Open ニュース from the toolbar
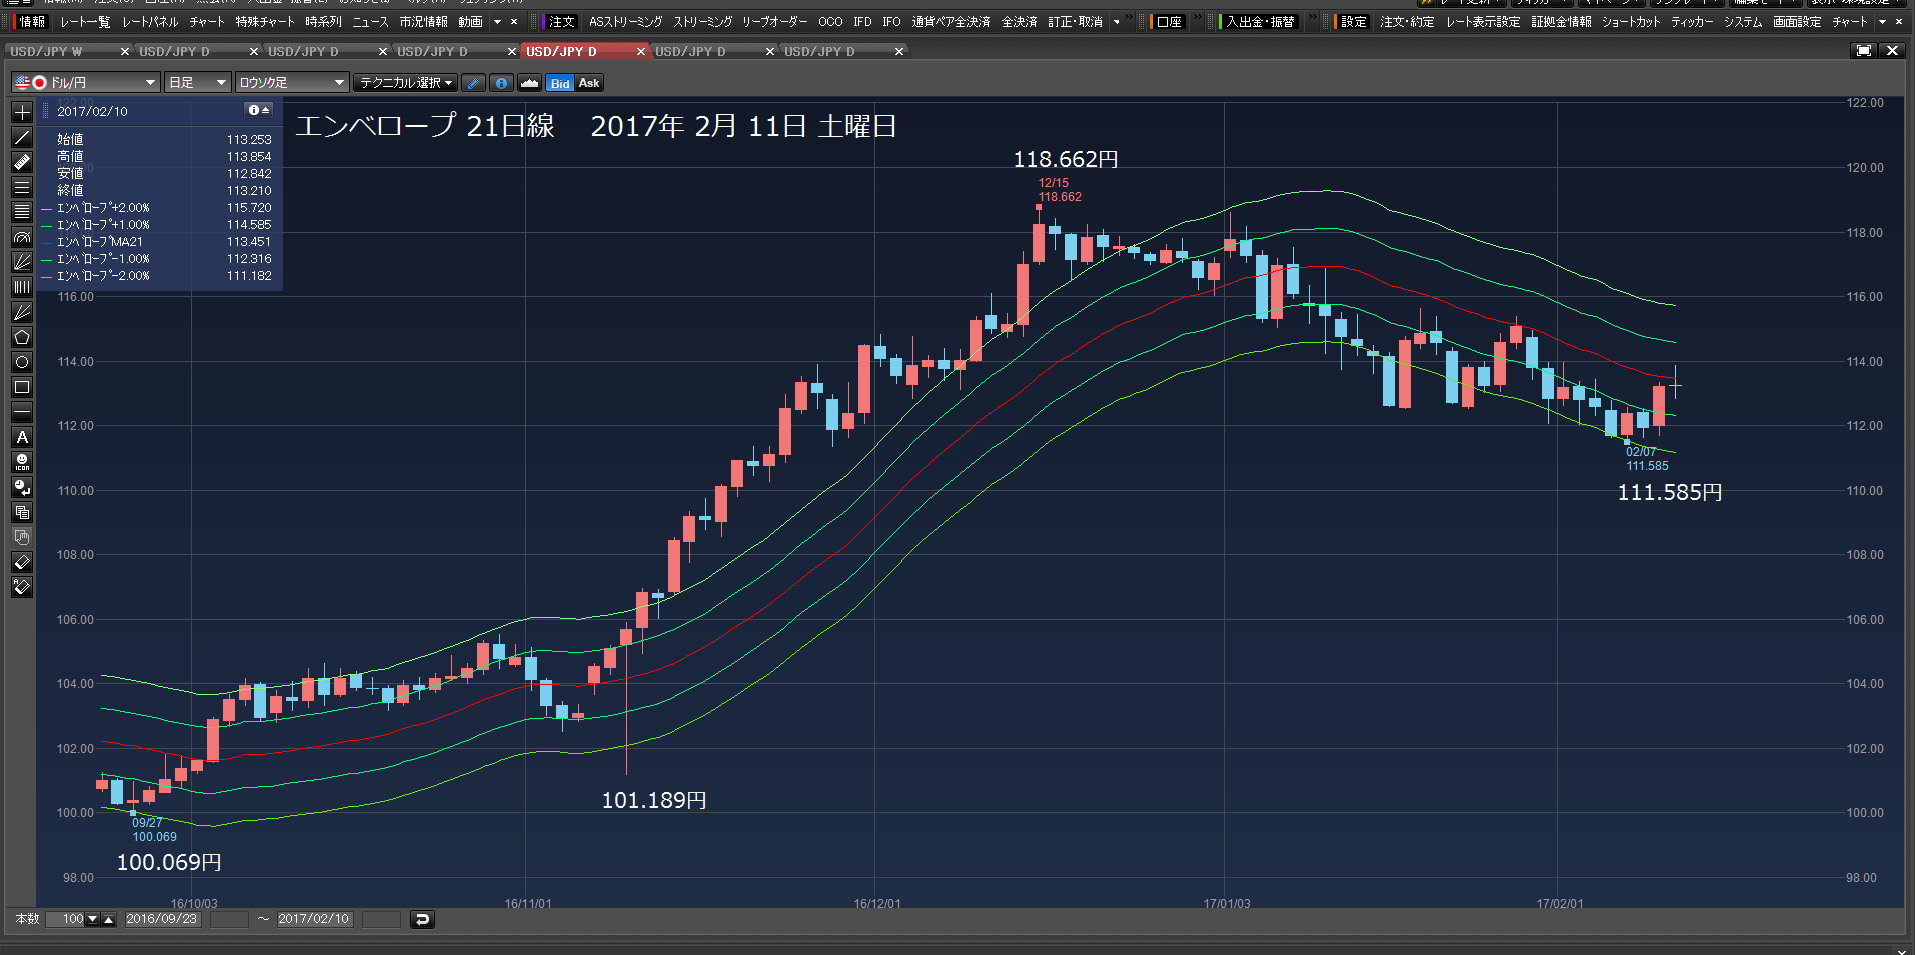Image resolution: width=1915 pixels, height=955 pixels. pyautogui.click(x=370, y=21)
